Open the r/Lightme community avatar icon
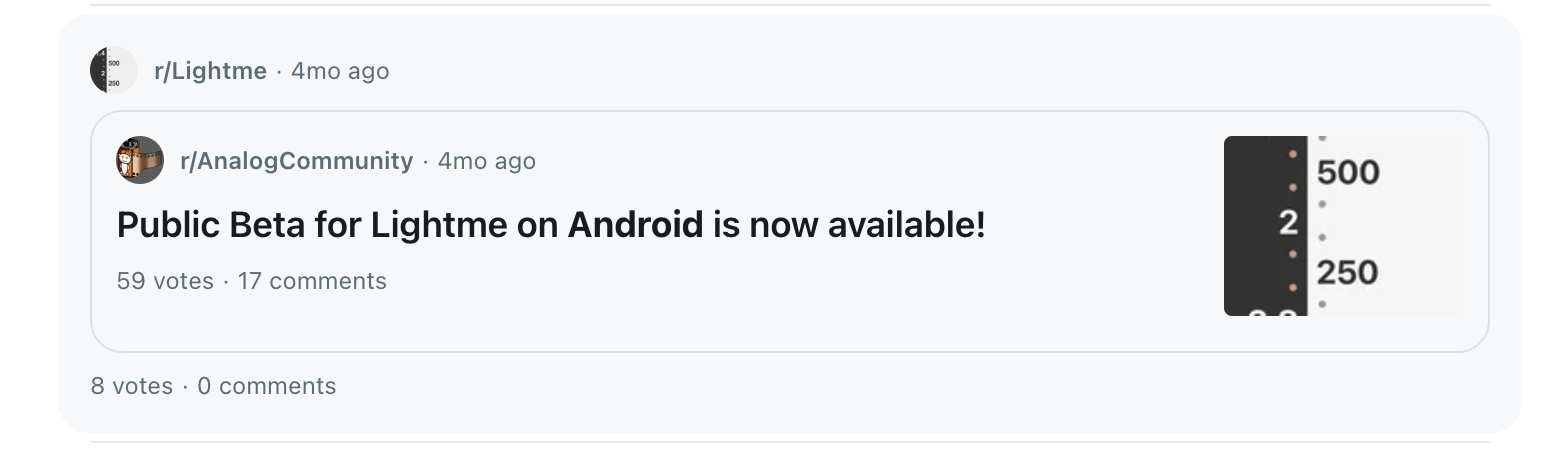 (114, 71)
